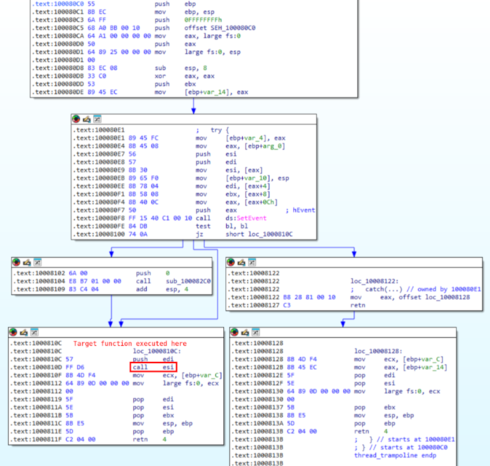Click the color icon on the catch(...) node
Viewport: 490px width, 466px height.
(231, 262)
